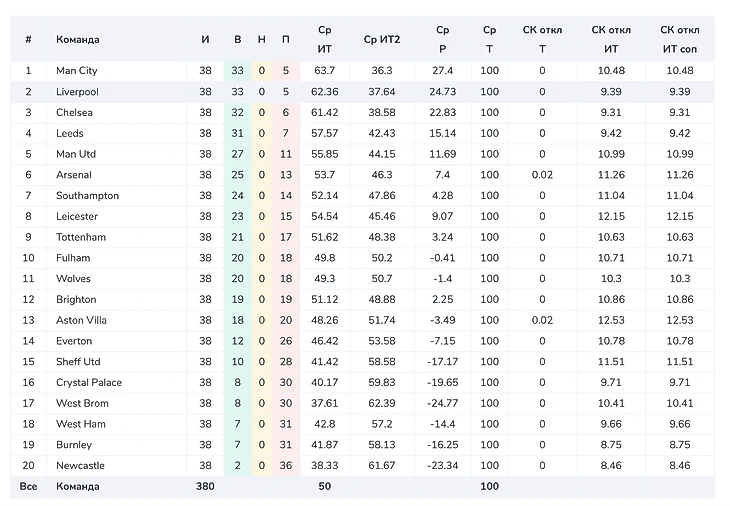Sort by the П (losses) column header

click(x=286, y=39)
